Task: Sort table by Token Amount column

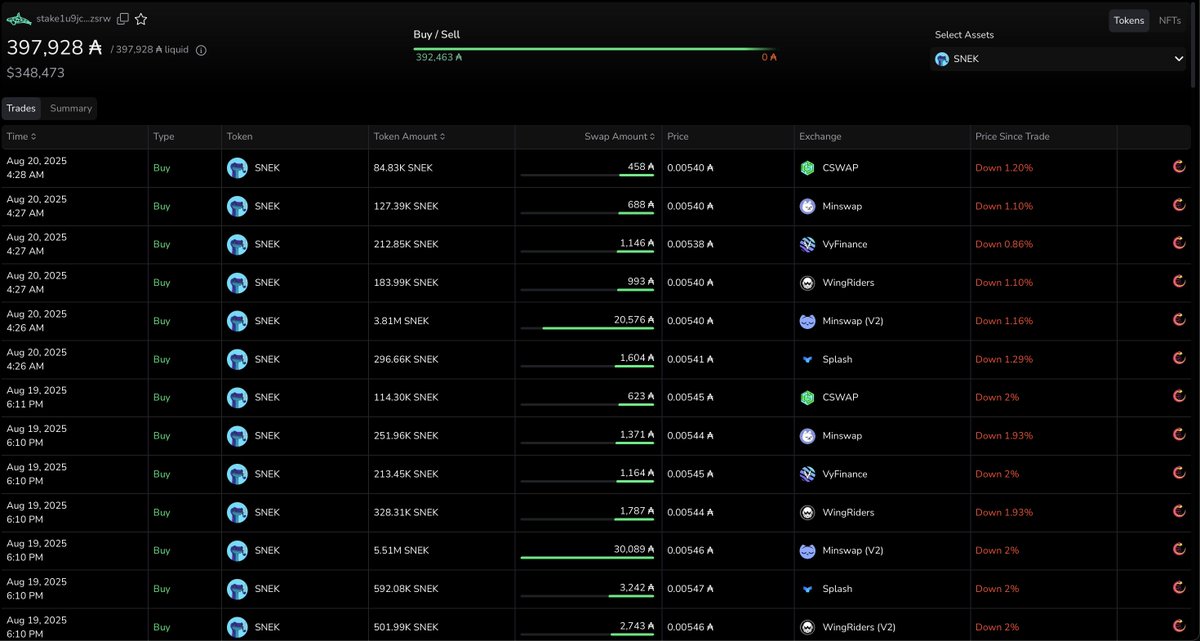Action: point(409,136)
